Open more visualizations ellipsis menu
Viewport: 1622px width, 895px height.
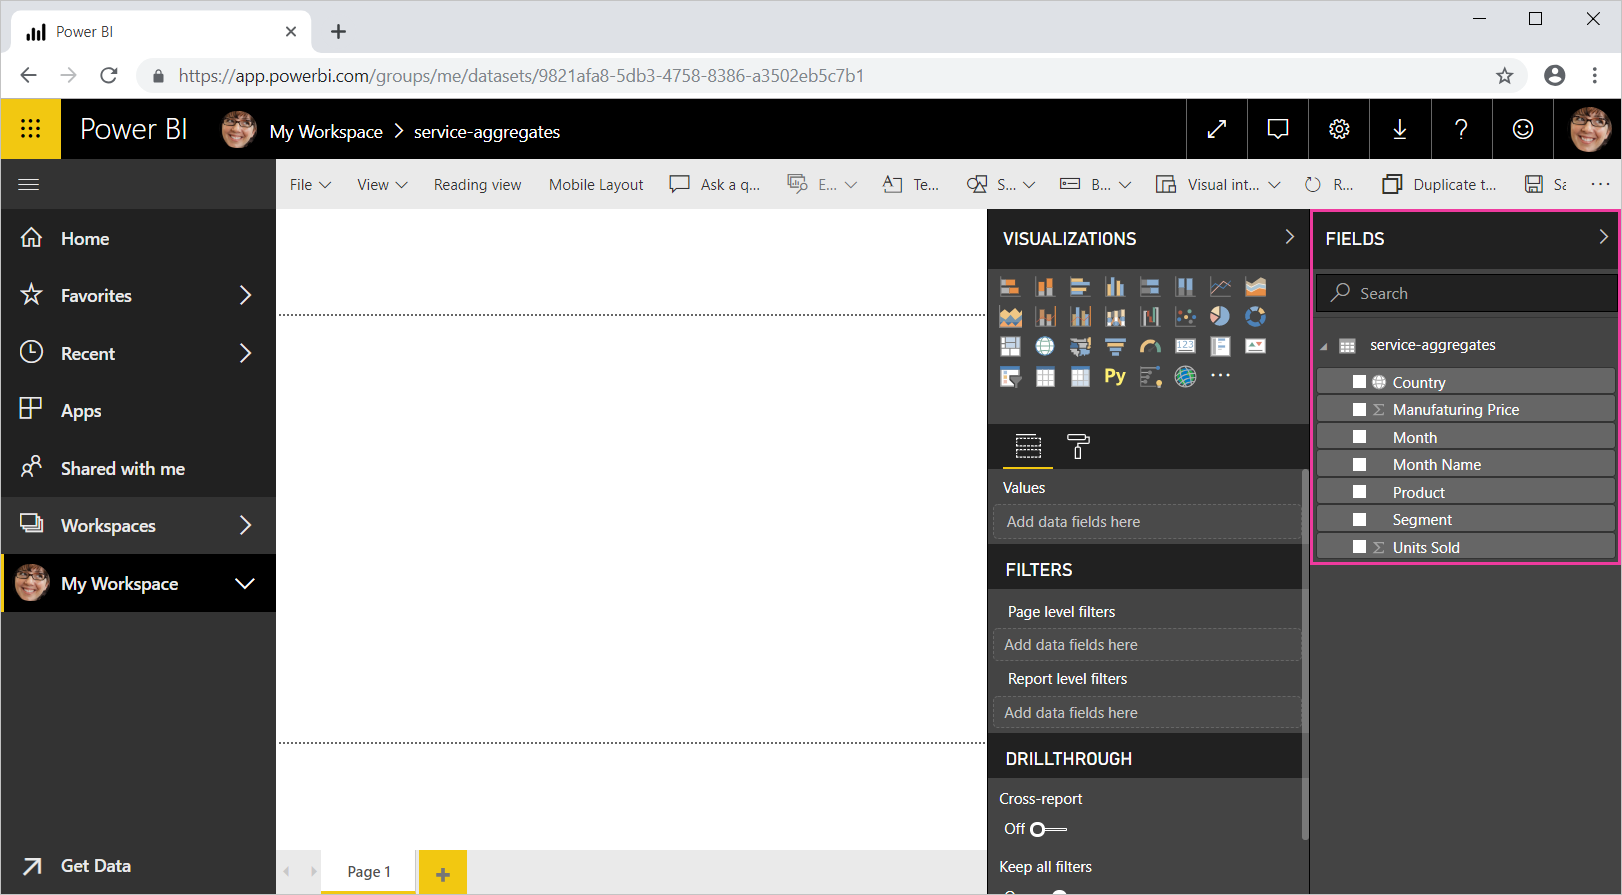coord(1220,376)
